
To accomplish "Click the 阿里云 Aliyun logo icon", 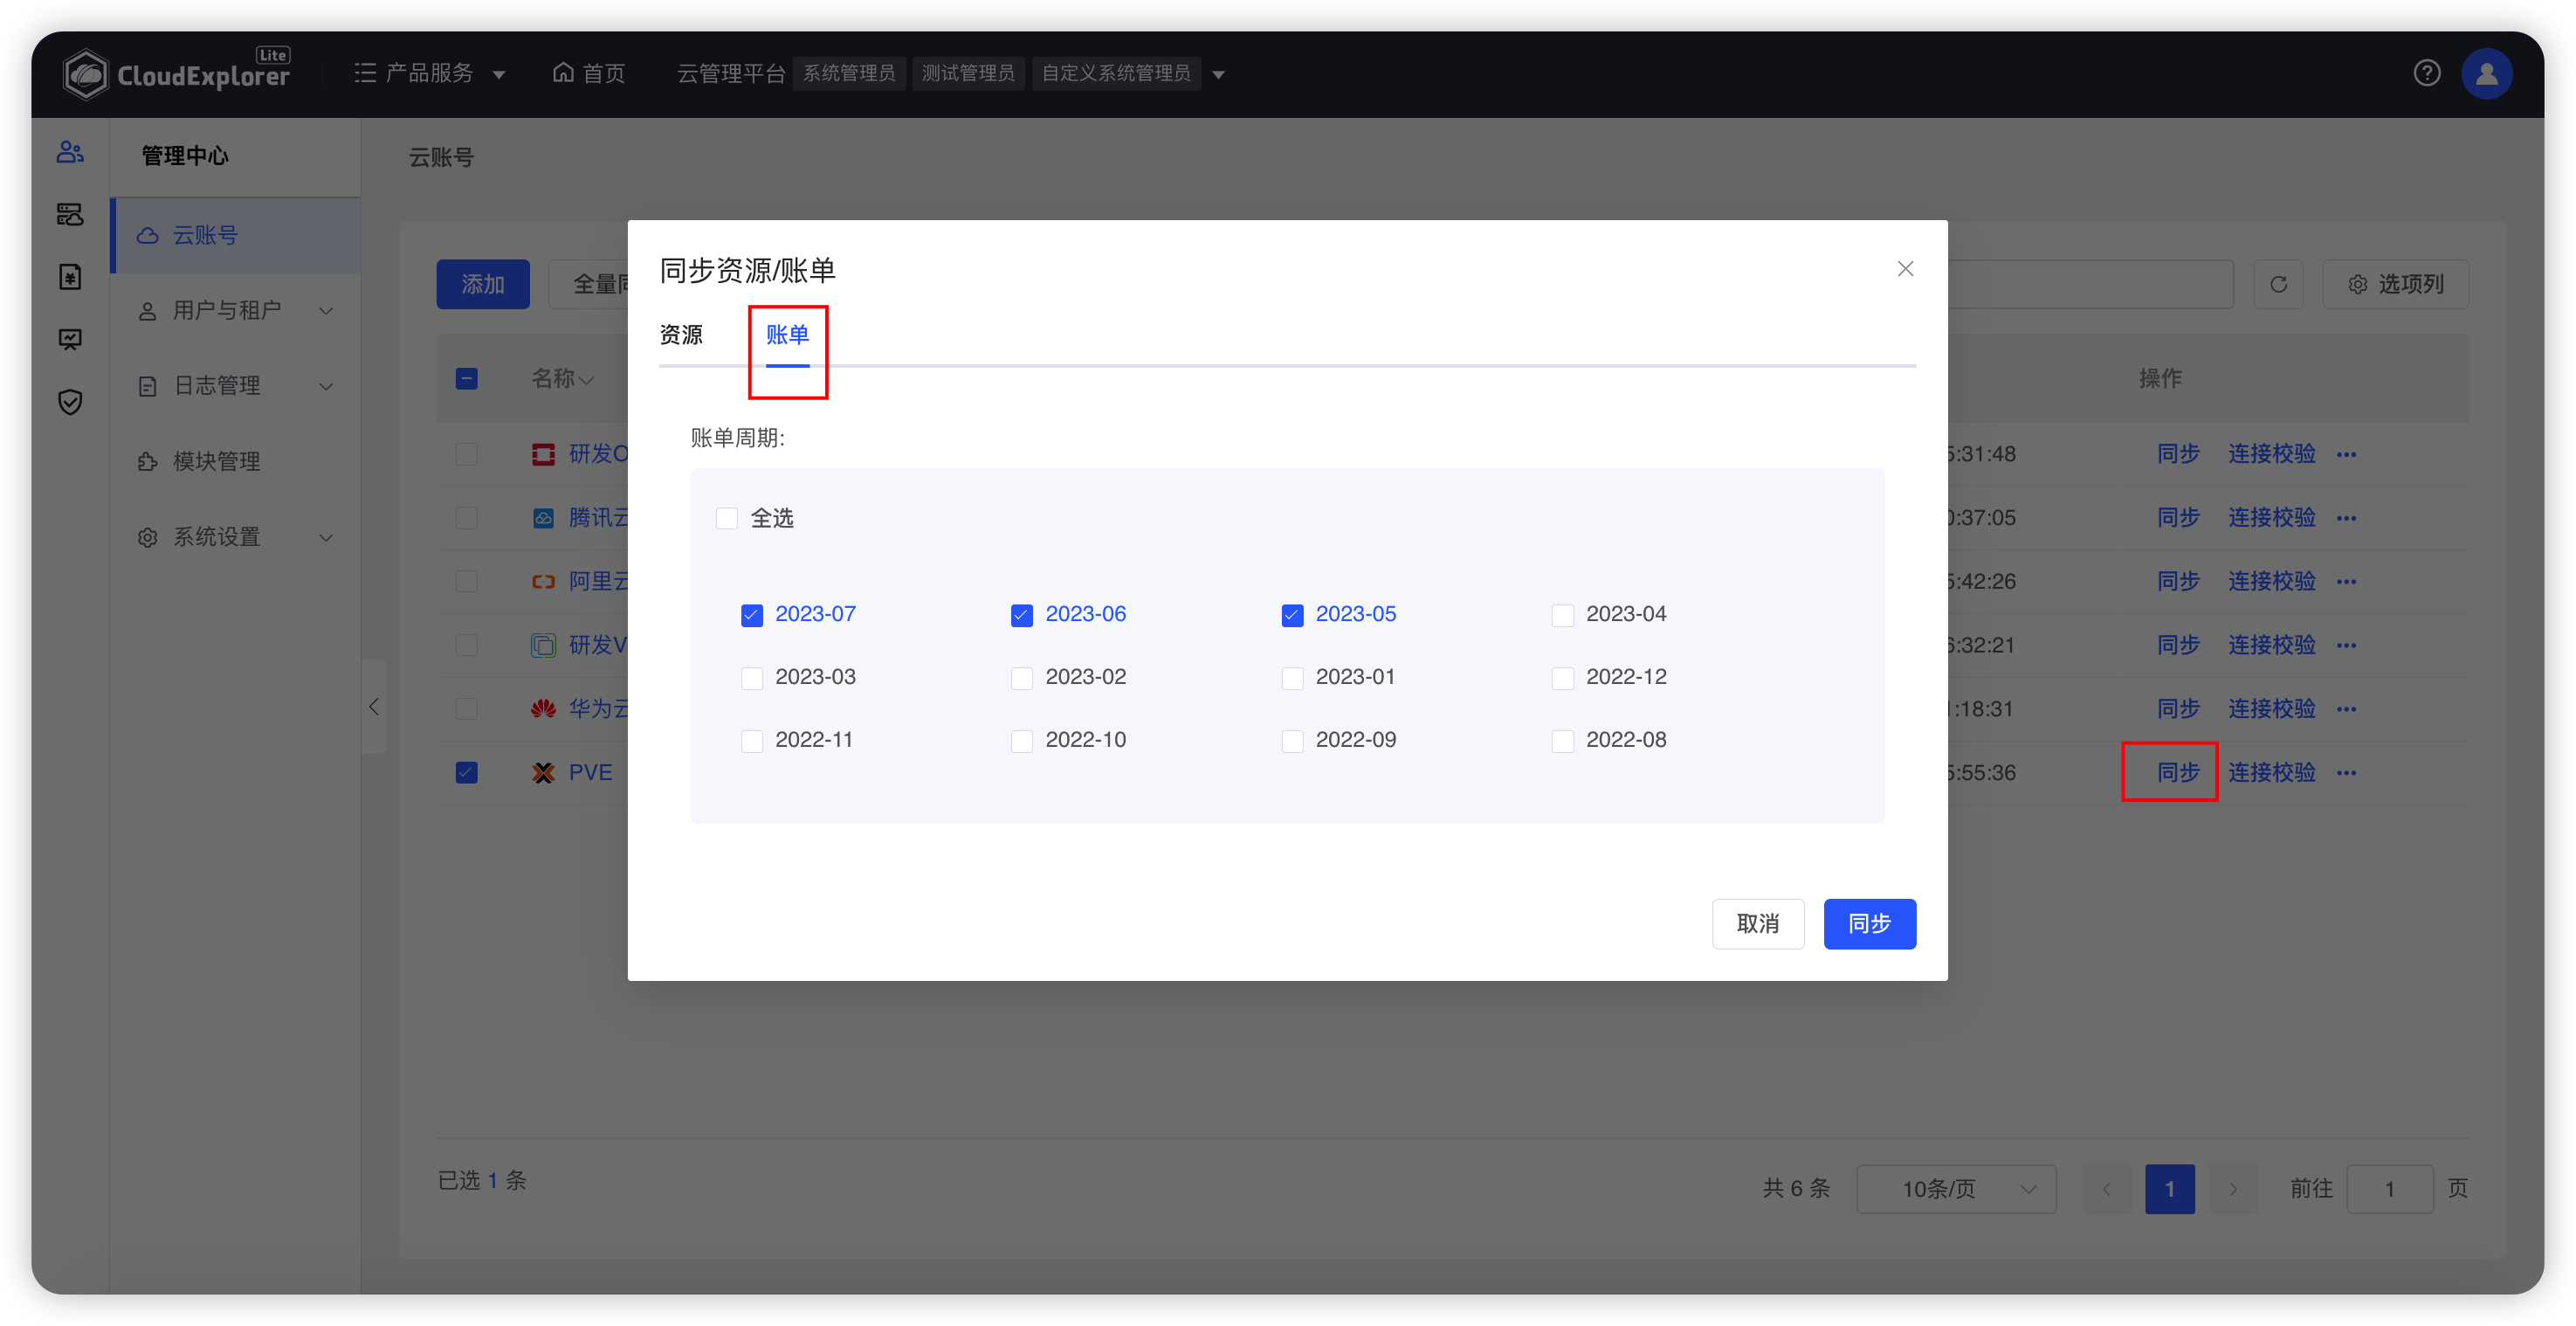I will (x=543, y=582).
